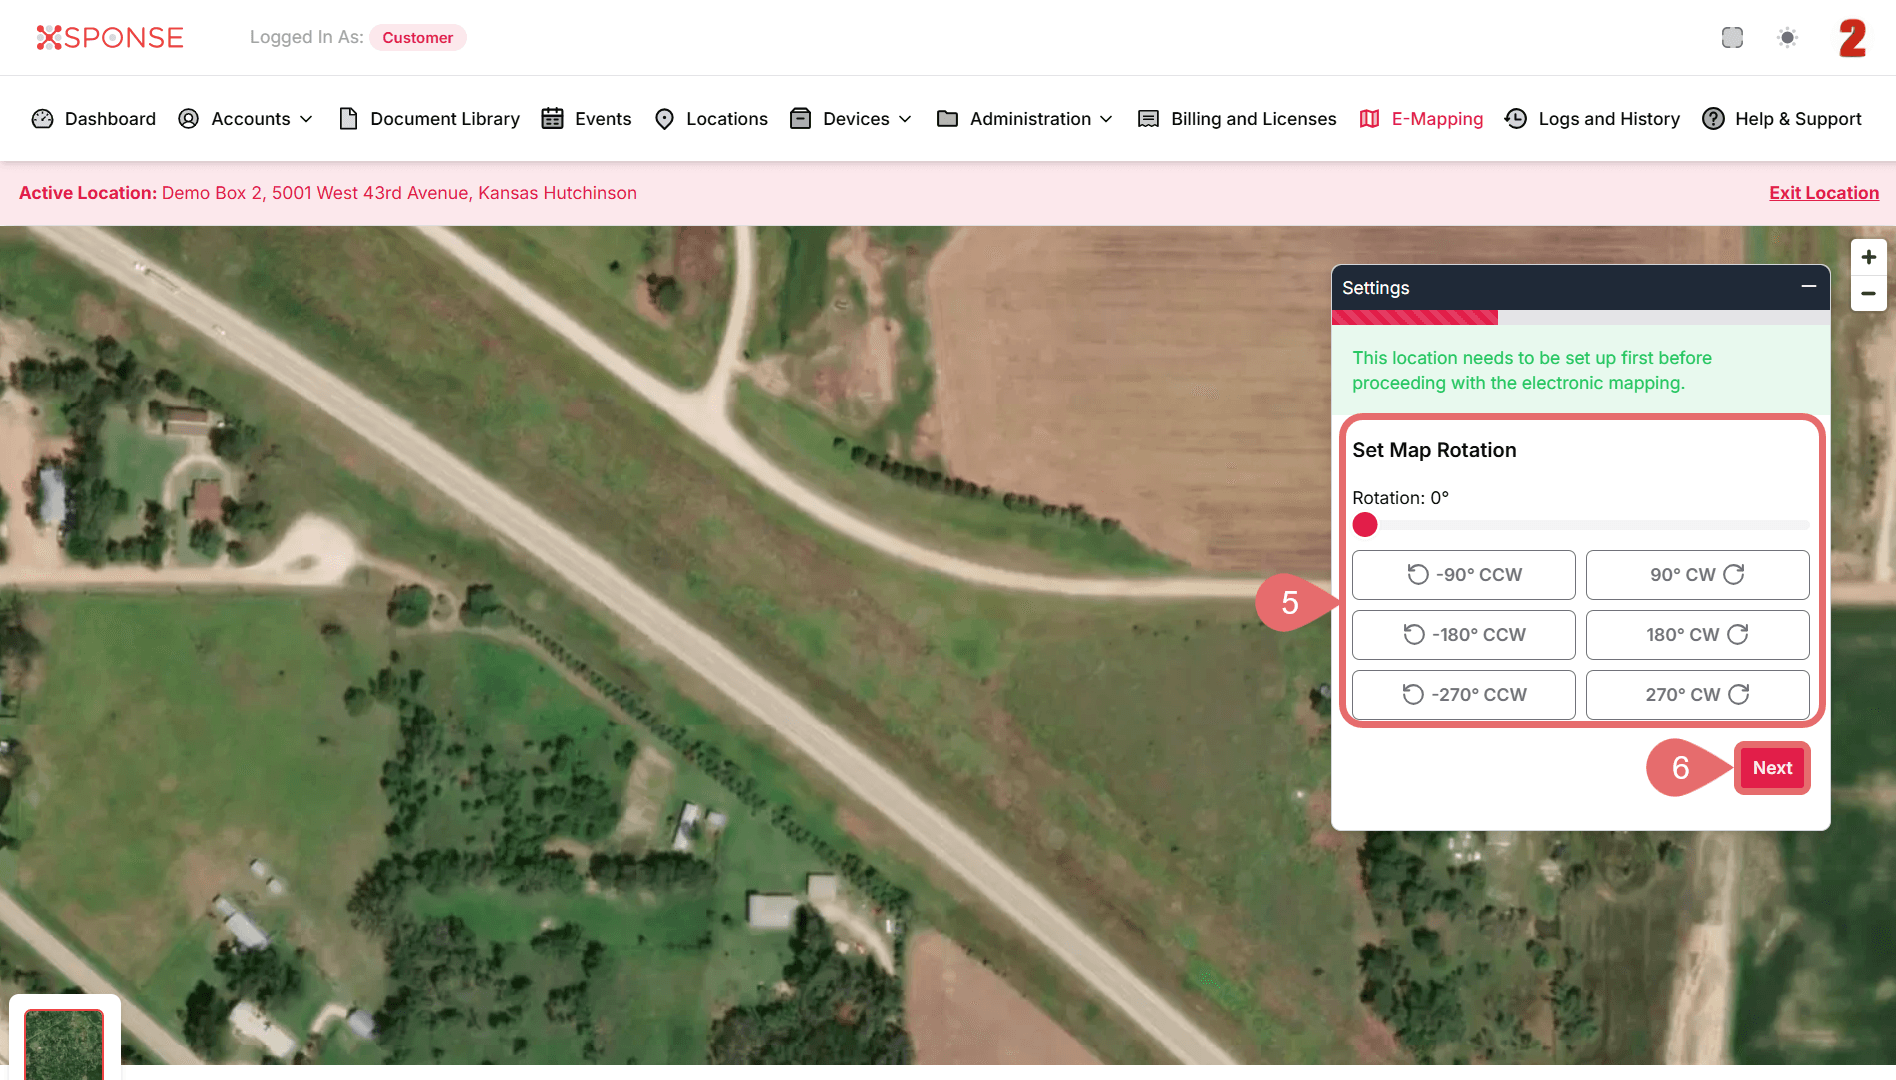The image size is (1896, 1080).
Task: Rotate map 270° CW
Action: tap(1697, 695)
